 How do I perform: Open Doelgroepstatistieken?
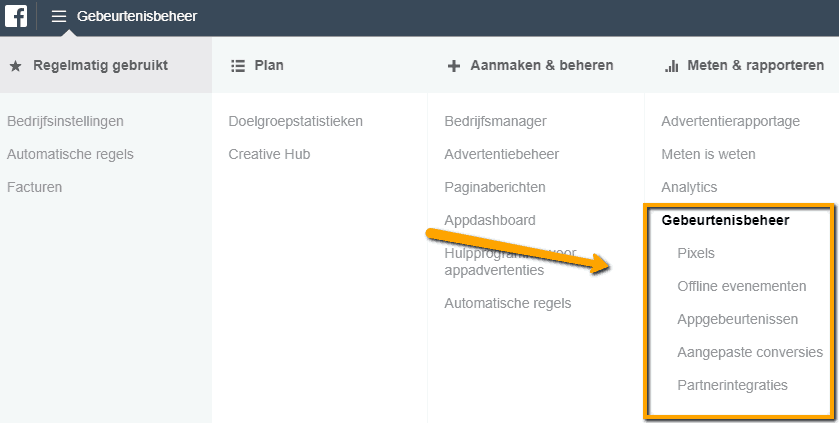pos(295,121)
